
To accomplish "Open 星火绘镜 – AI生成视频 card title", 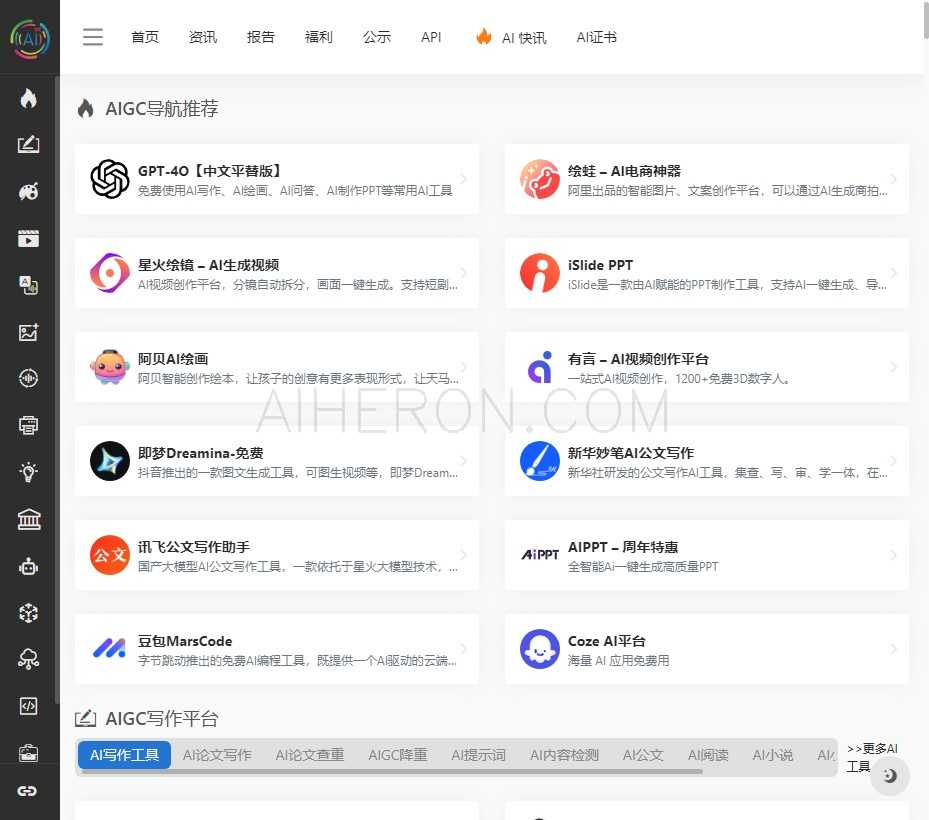I will click(x=209, y=265).
